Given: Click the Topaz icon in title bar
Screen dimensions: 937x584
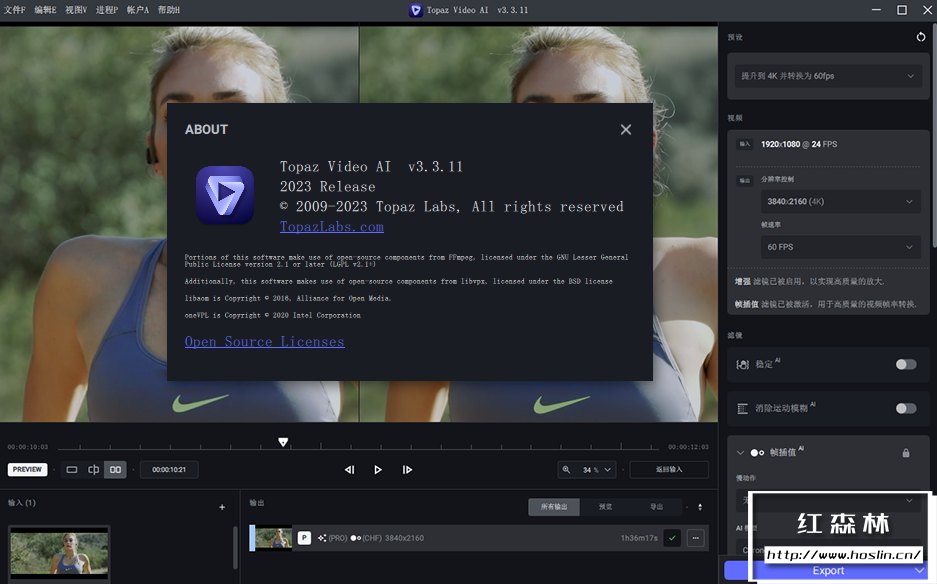Looking at the screenshot, I should 415,10.
